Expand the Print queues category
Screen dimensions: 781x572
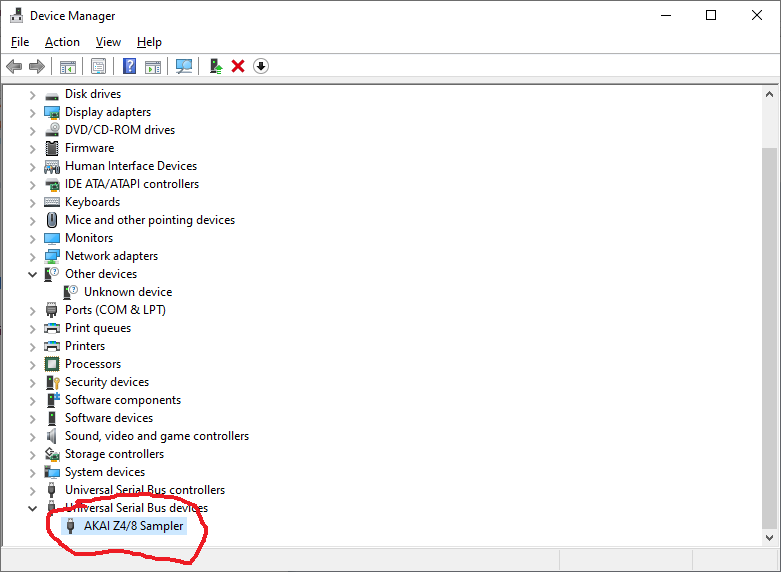(x=32, y=329)
